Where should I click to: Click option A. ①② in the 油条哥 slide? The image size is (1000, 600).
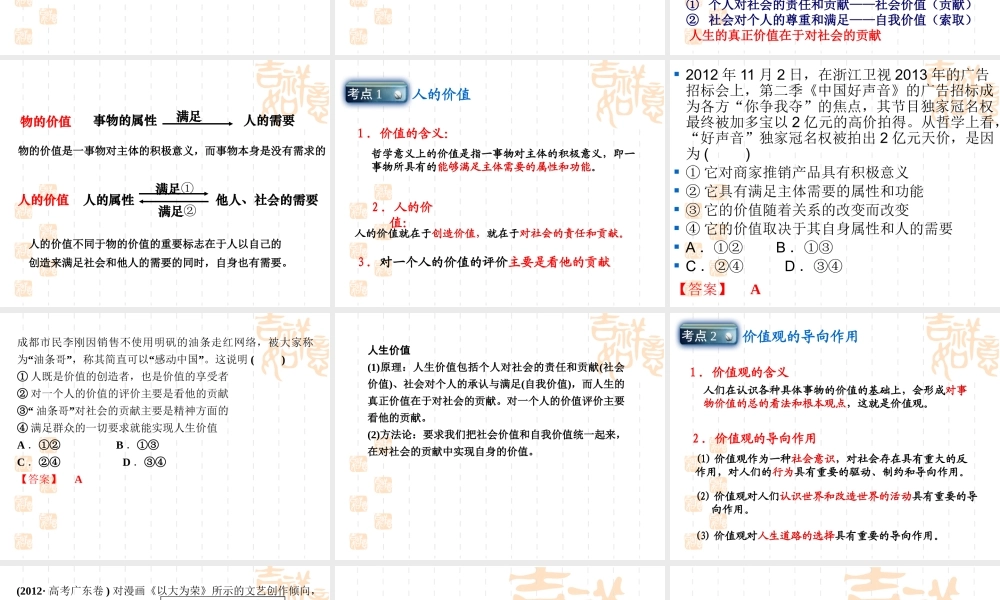39,445
